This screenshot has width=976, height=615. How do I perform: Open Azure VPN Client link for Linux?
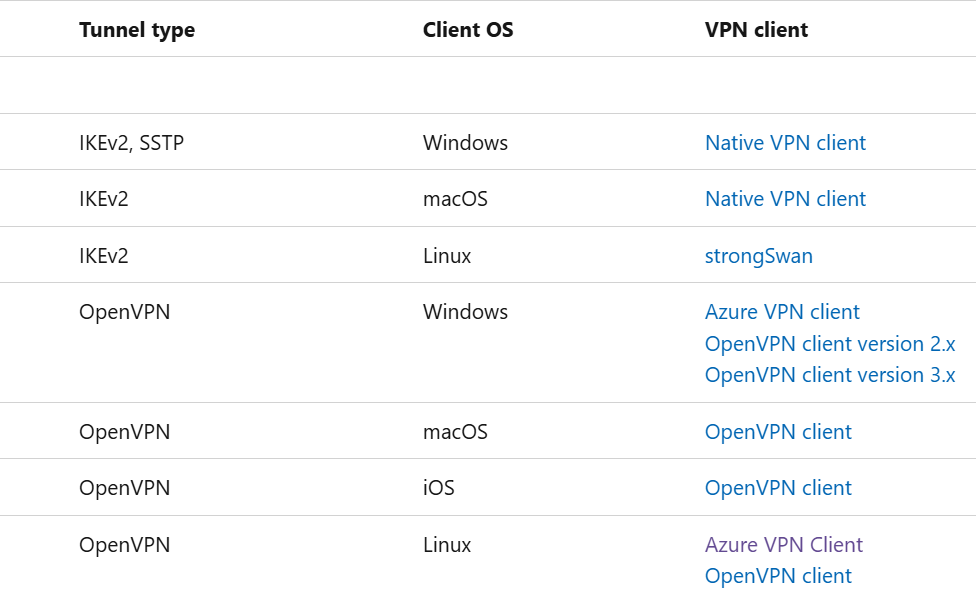pyautogui.click(x=784, y=545)
